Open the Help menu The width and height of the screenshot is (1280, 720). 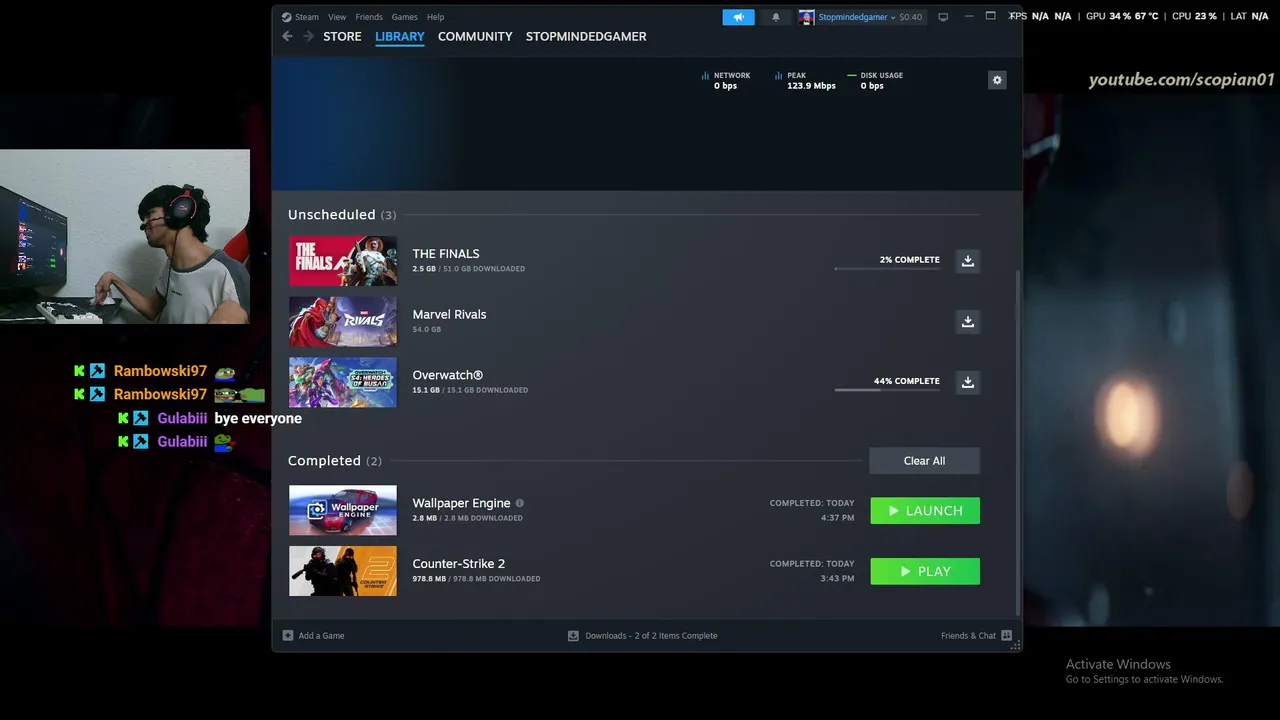click(436, 17)
